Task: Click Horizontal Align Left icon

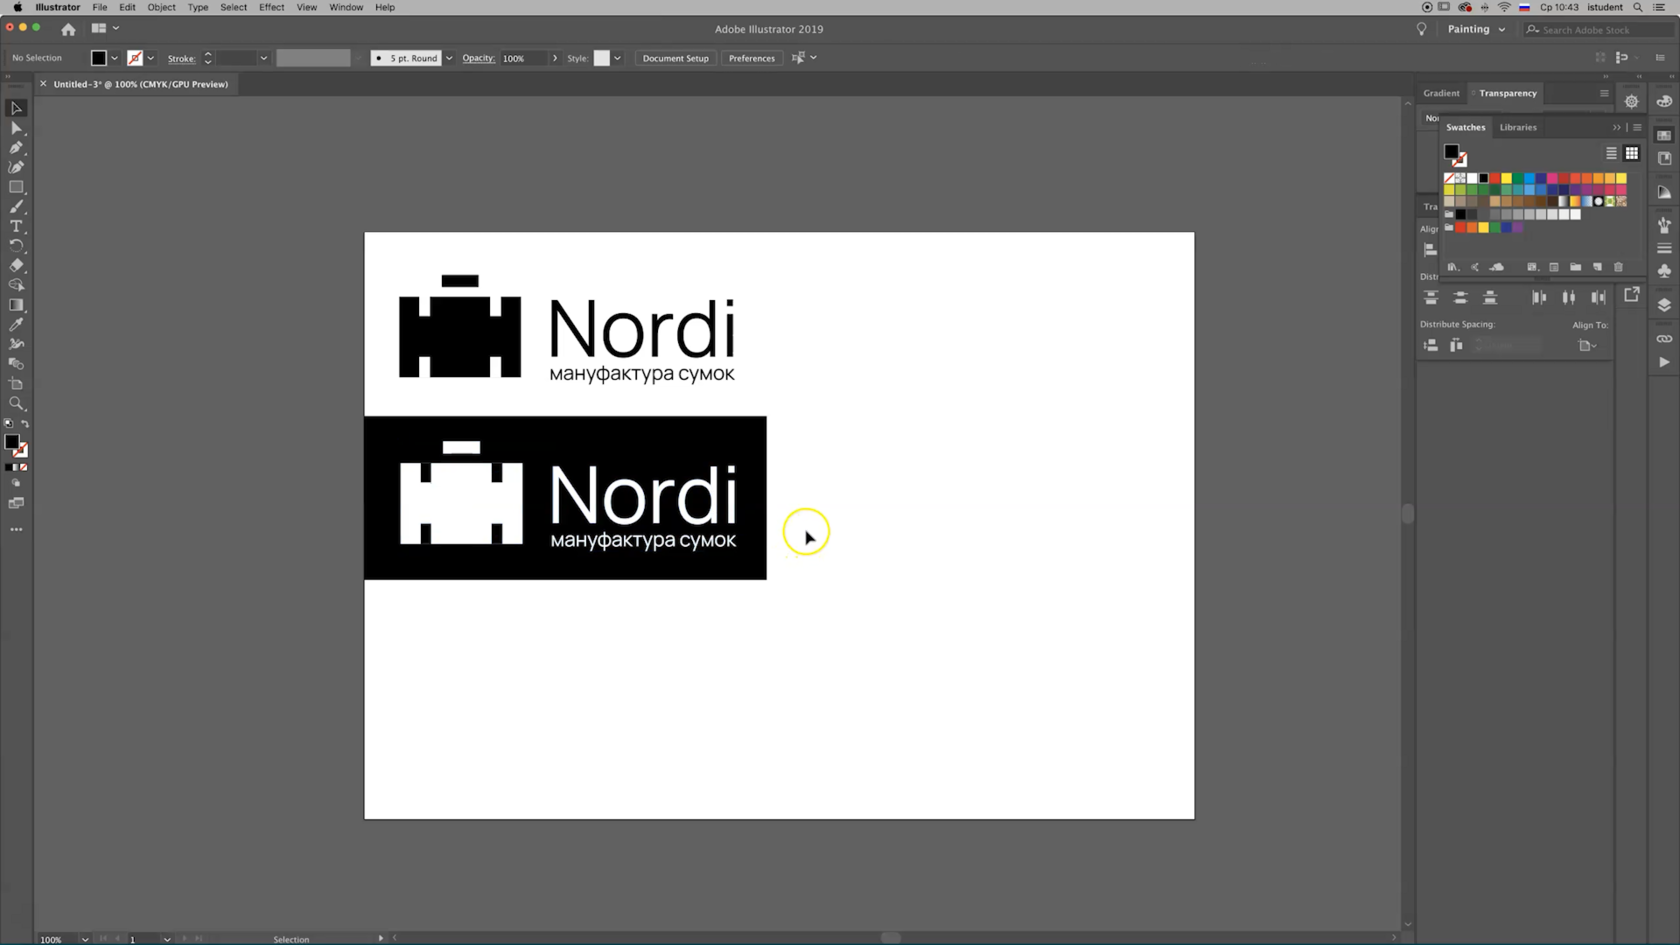Action: click(1430, 250)
